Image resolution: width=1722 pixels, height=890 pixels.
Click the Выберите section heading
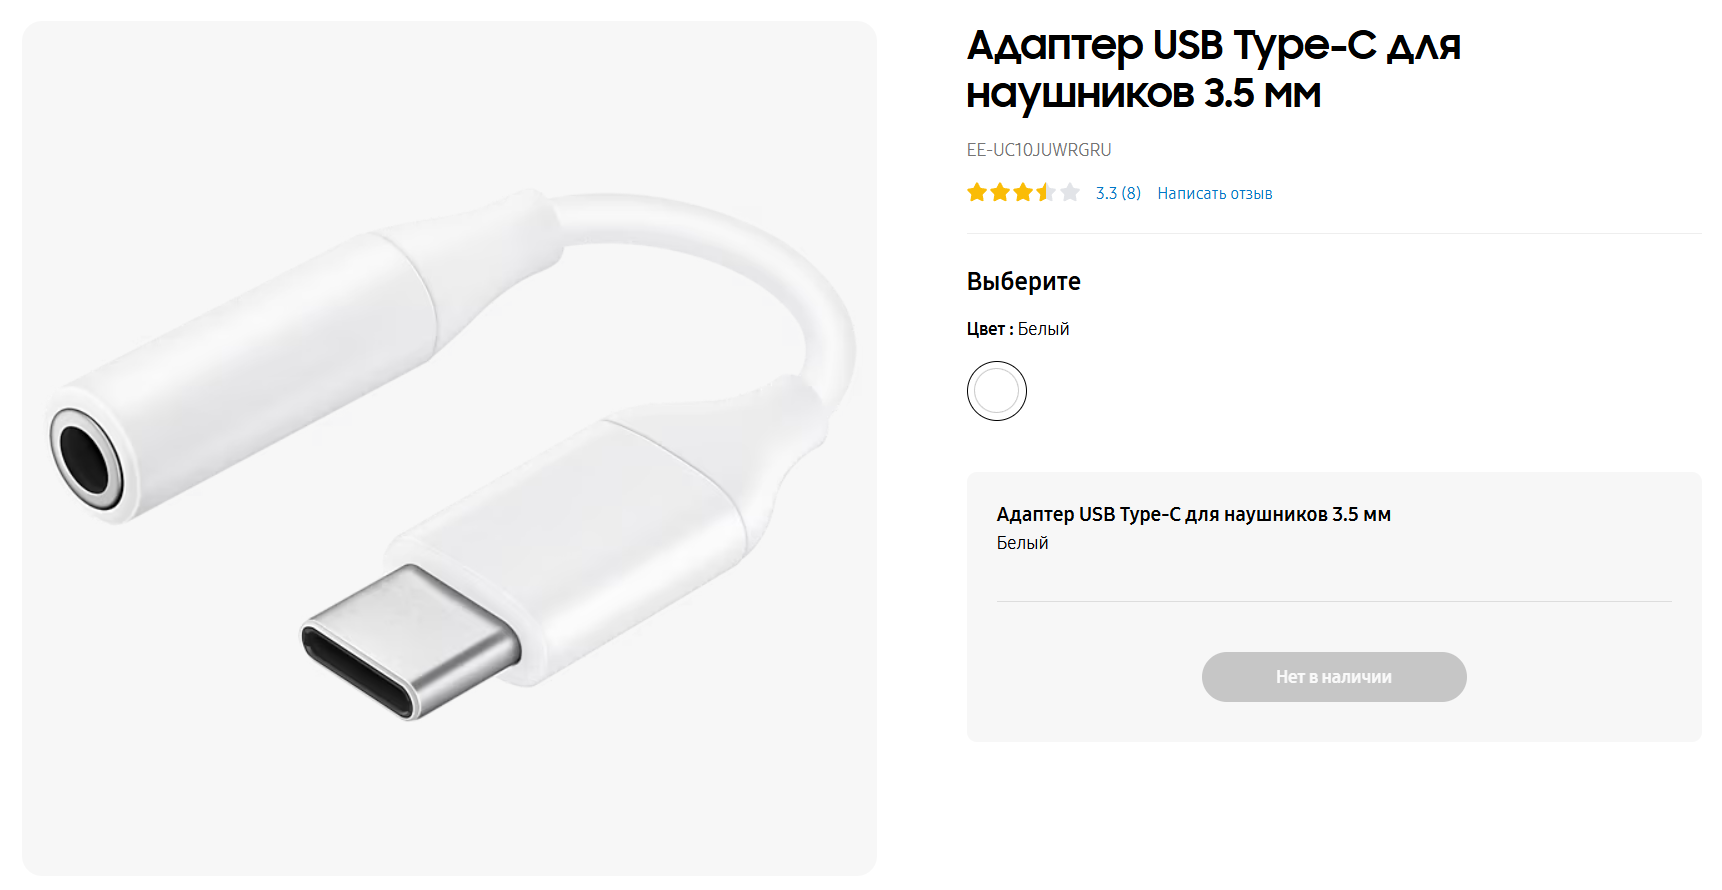tap(1024, 281)
